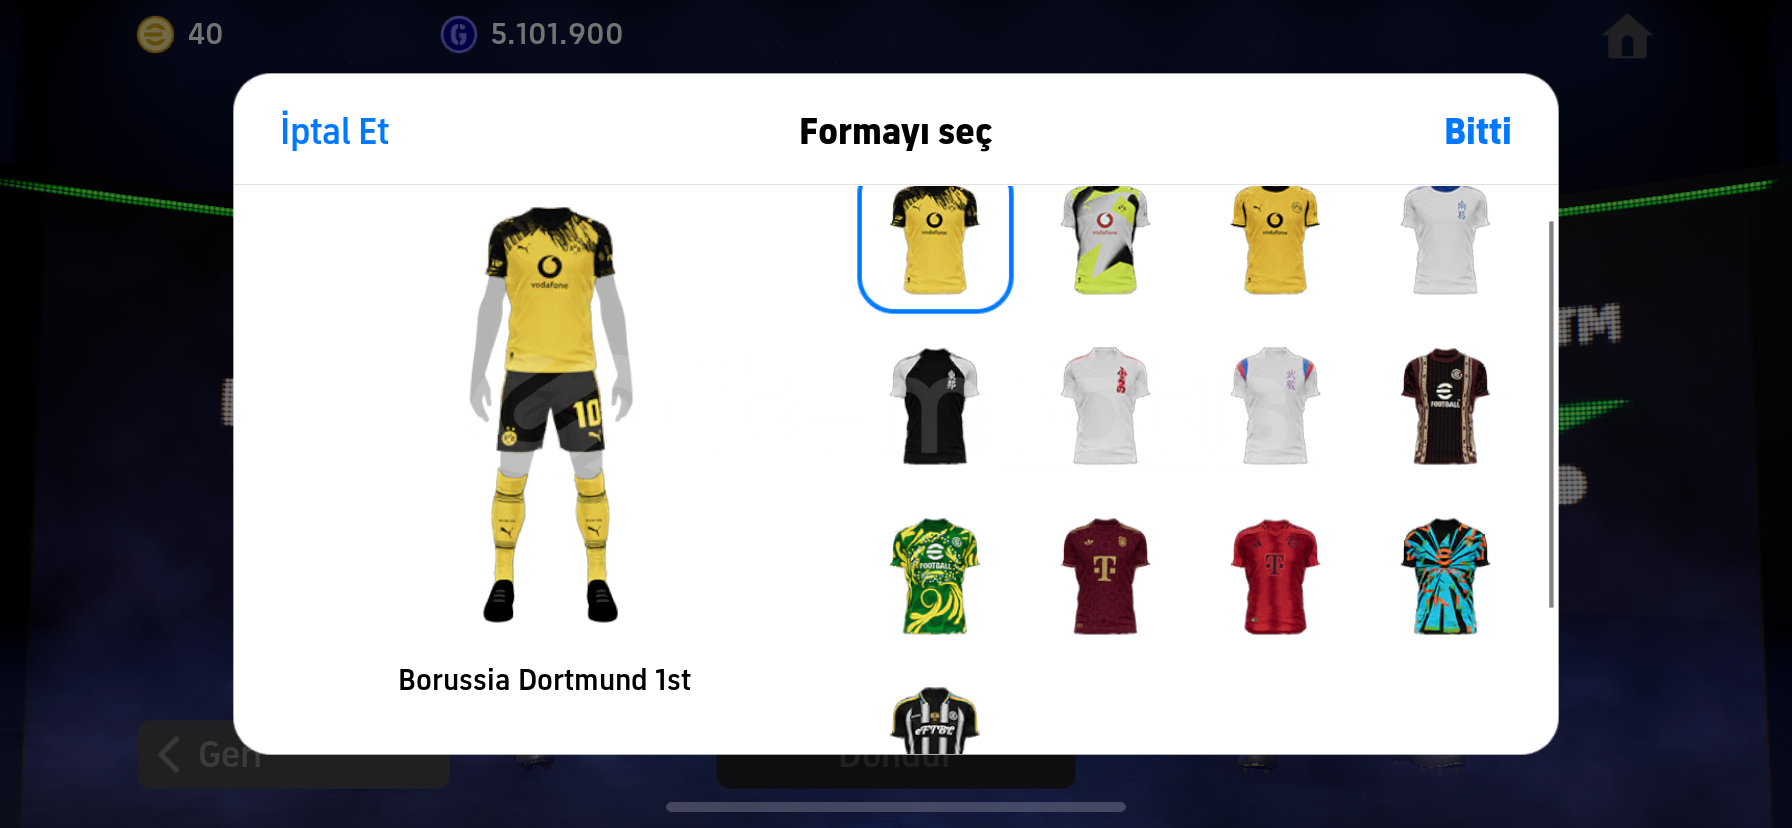Tap the full kit preview mannequin
This screenshot has height=828, width=1792.
(551, 415)
